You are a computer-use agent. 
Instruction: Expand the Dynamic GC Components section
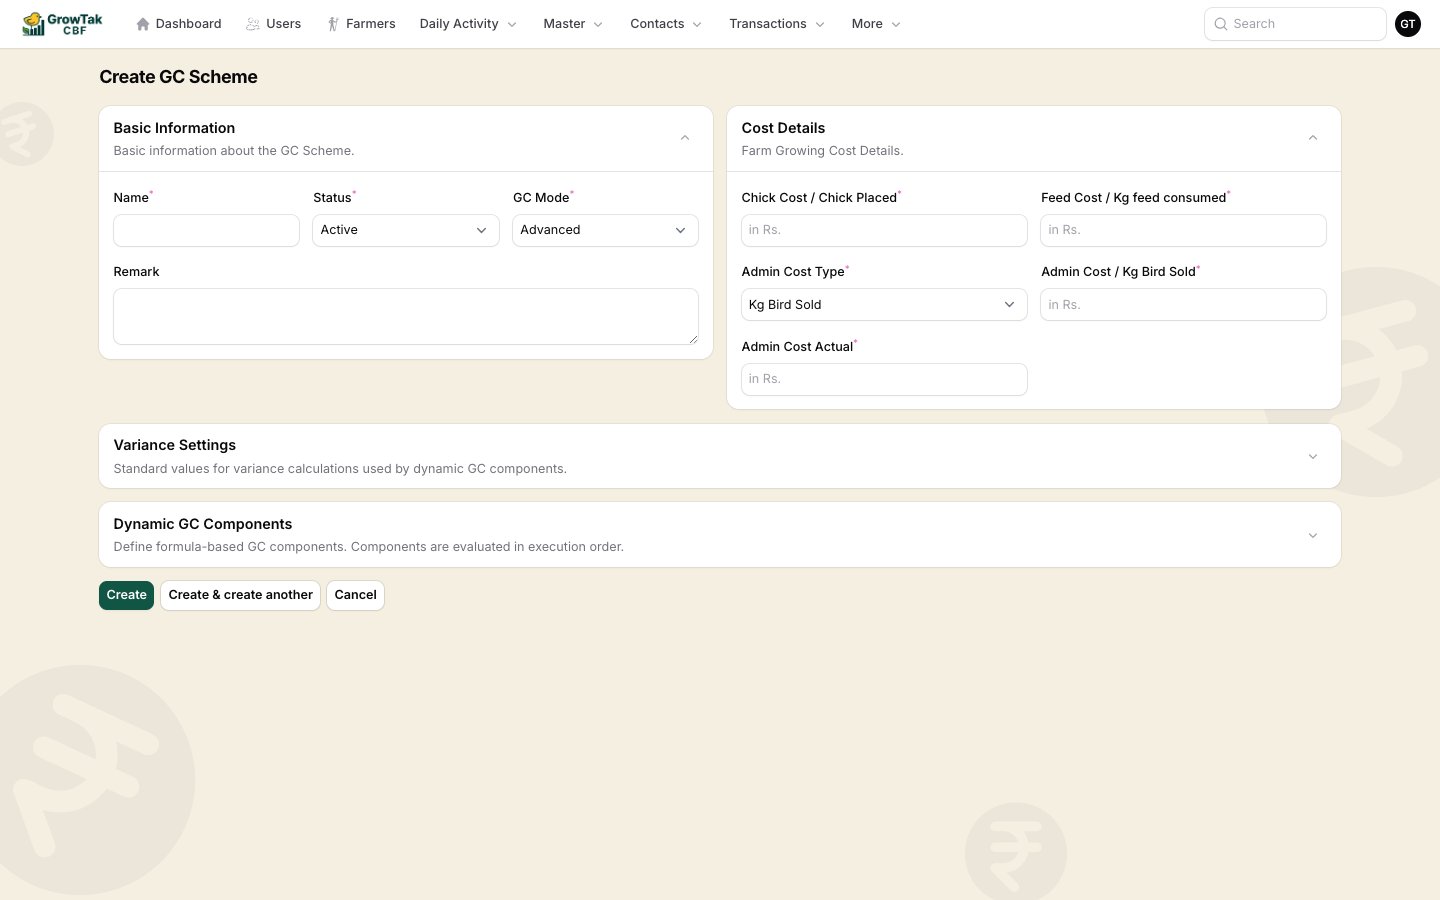(1313, 536)
